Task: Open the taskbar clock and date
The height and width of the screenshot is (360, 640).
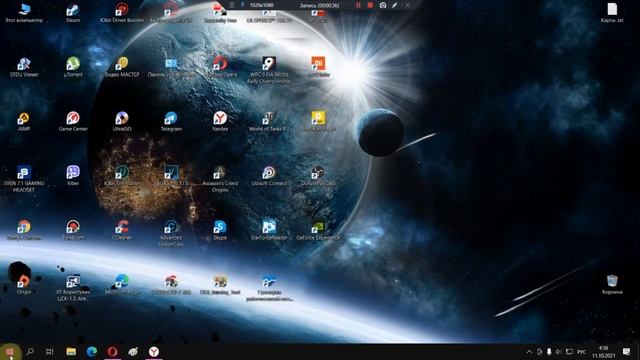Action: click(x=603, y=351)
